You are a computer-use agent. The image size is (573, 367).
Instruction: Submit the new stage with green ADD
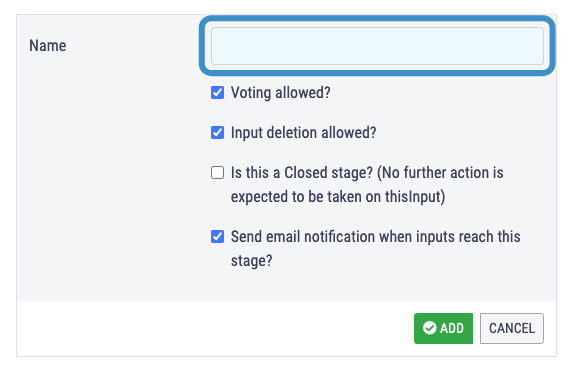443,328
